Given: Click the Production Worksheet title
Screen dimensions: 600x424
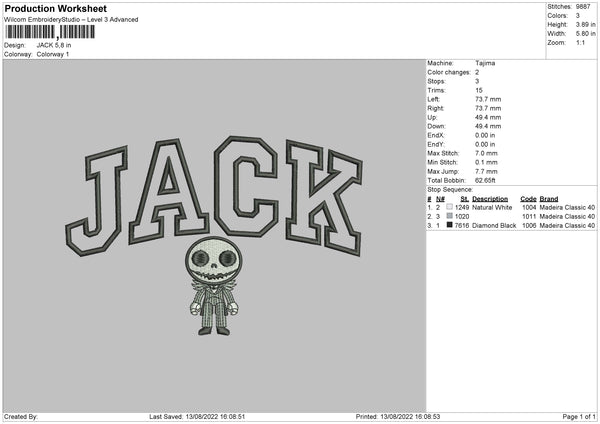Looking at the screenshot, I should tap(56, 9).
